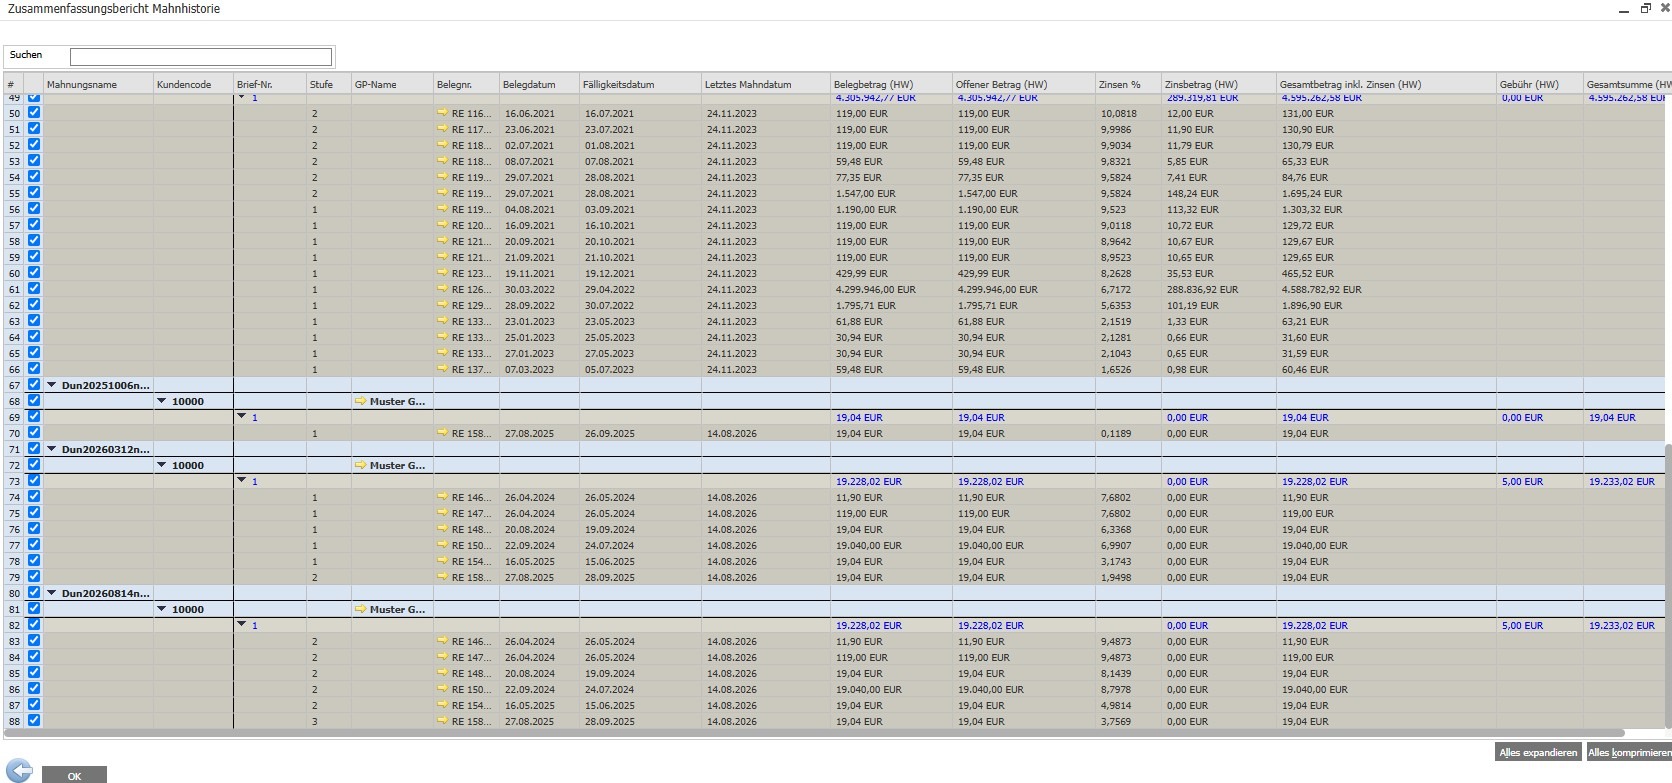Open link arrow of RE 129 in row 62
Image resolution: width=1672 pixels, height=783 pixels.
point(442,305)
